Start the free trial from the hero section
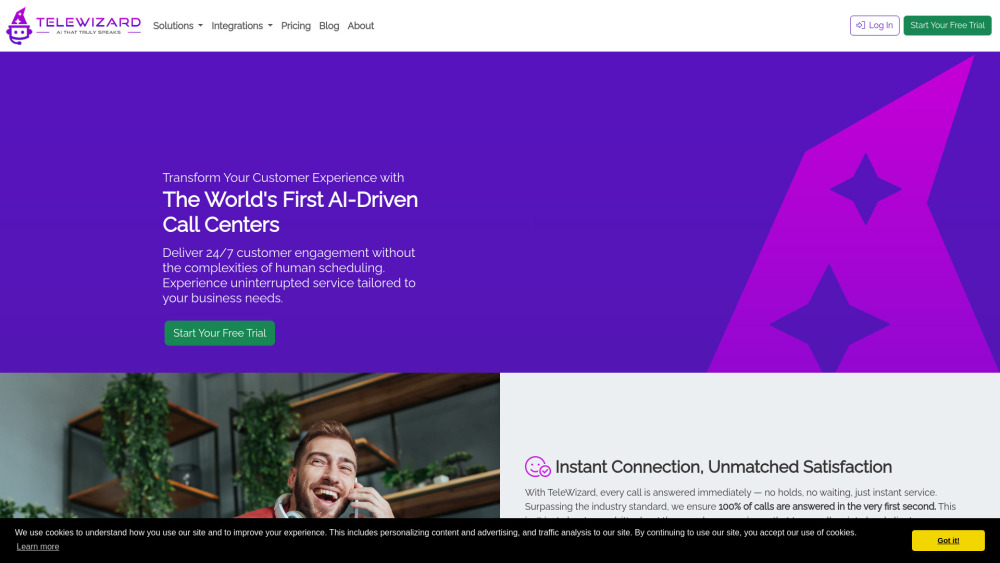 (x=220, y=333)
